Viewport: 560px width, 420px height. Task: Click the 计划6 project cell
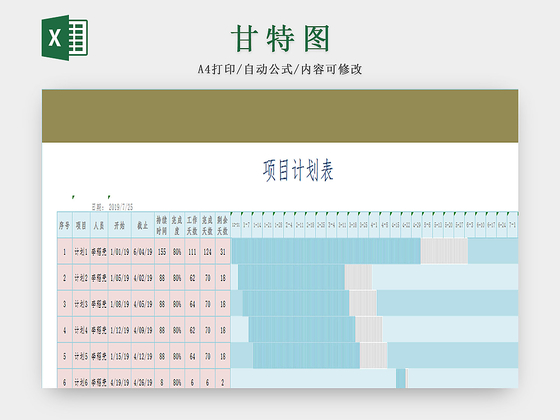click(81, 379)
